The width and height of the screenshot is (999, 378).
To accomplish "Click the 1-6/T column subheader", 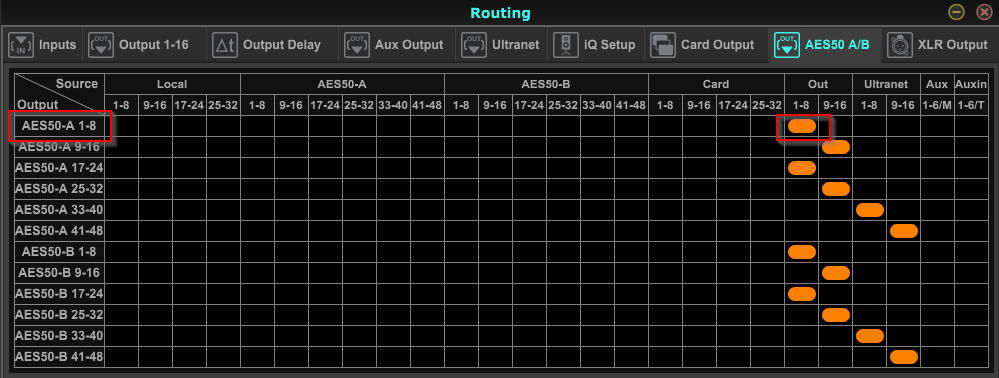I will point(971,105).
